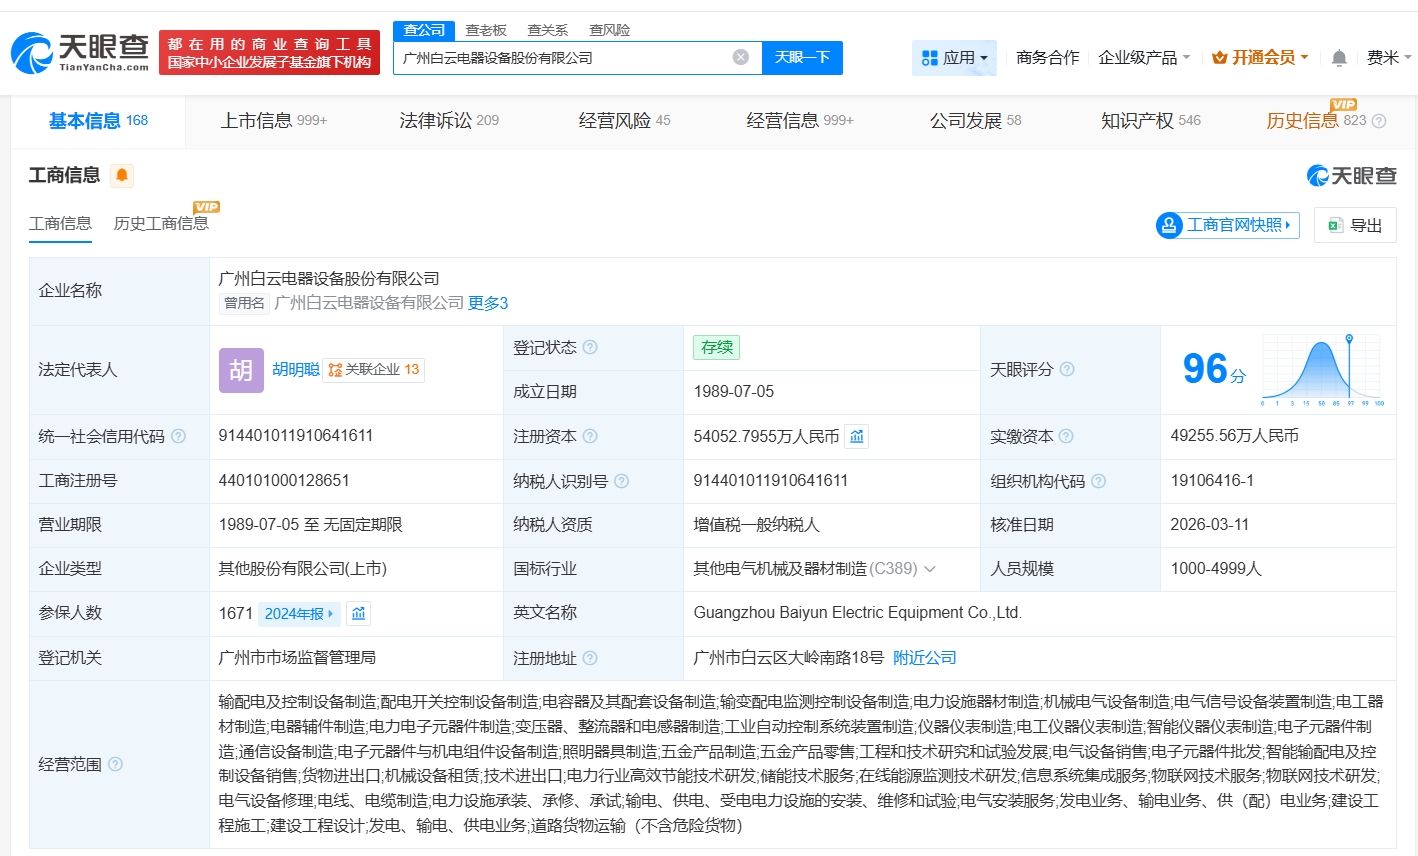Open the chart icon beside 参保人数
The height and width of the screenshot is (856, 1418).
(359, 613)
